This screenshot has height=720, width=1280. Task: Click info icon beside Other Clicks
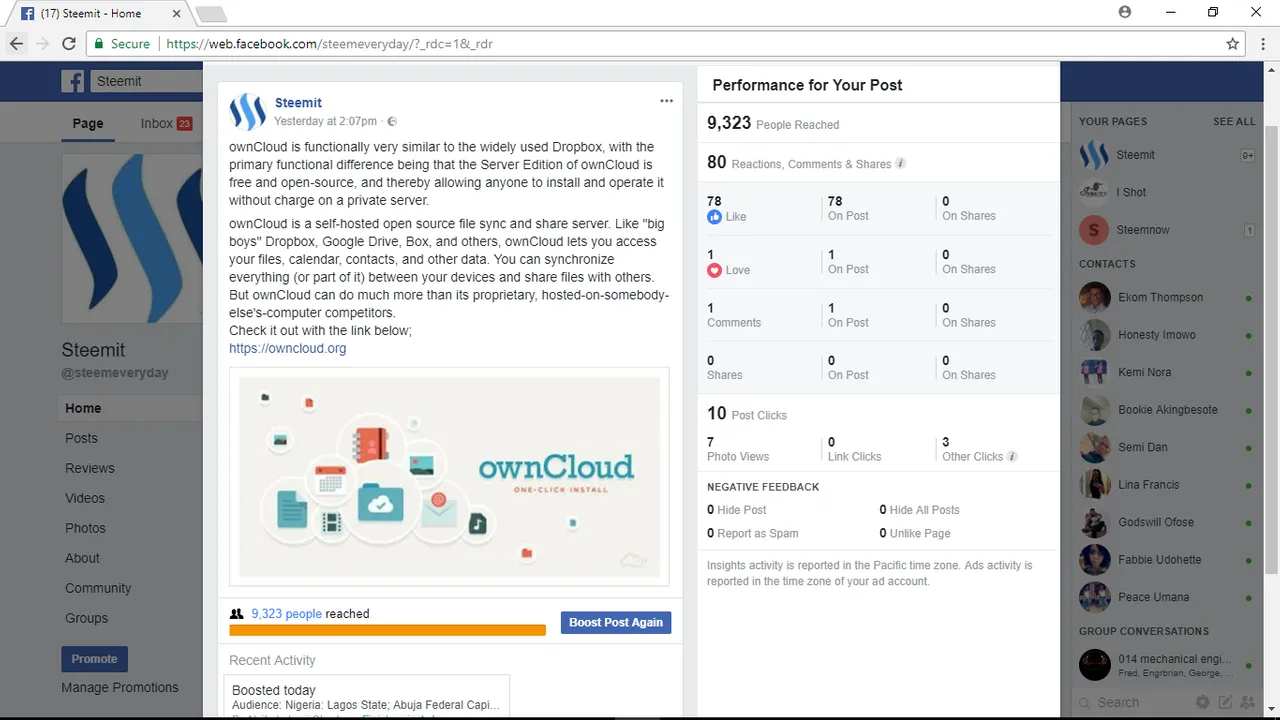tap(1012, 457)
